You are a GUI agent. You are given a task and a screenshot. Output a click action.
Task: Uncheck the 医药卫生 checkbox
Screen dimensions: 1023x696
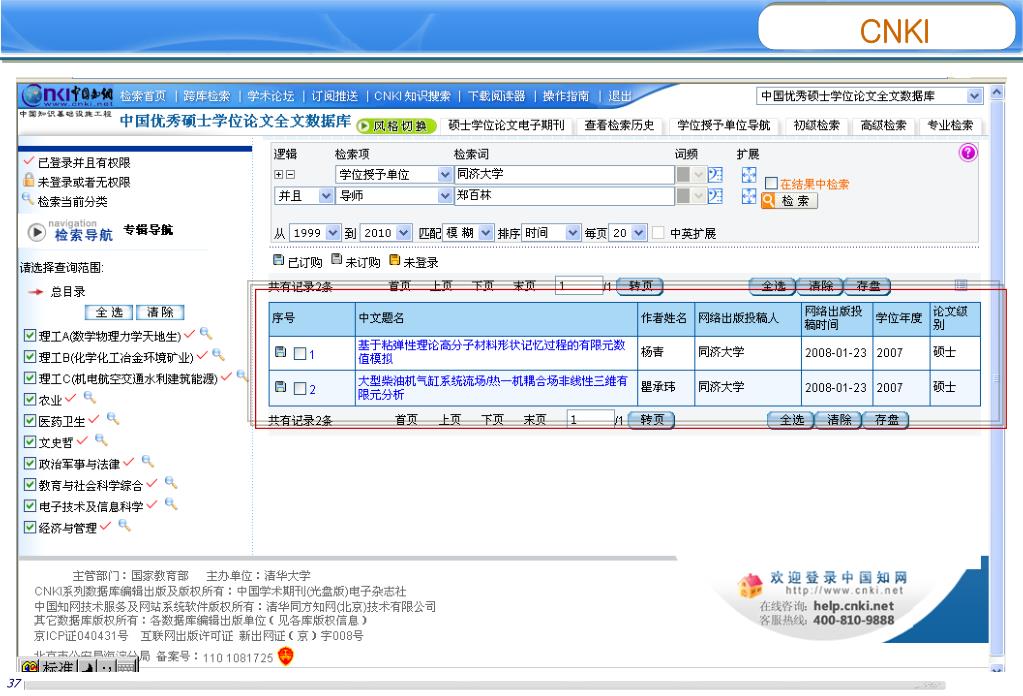(x=29, y=420)
